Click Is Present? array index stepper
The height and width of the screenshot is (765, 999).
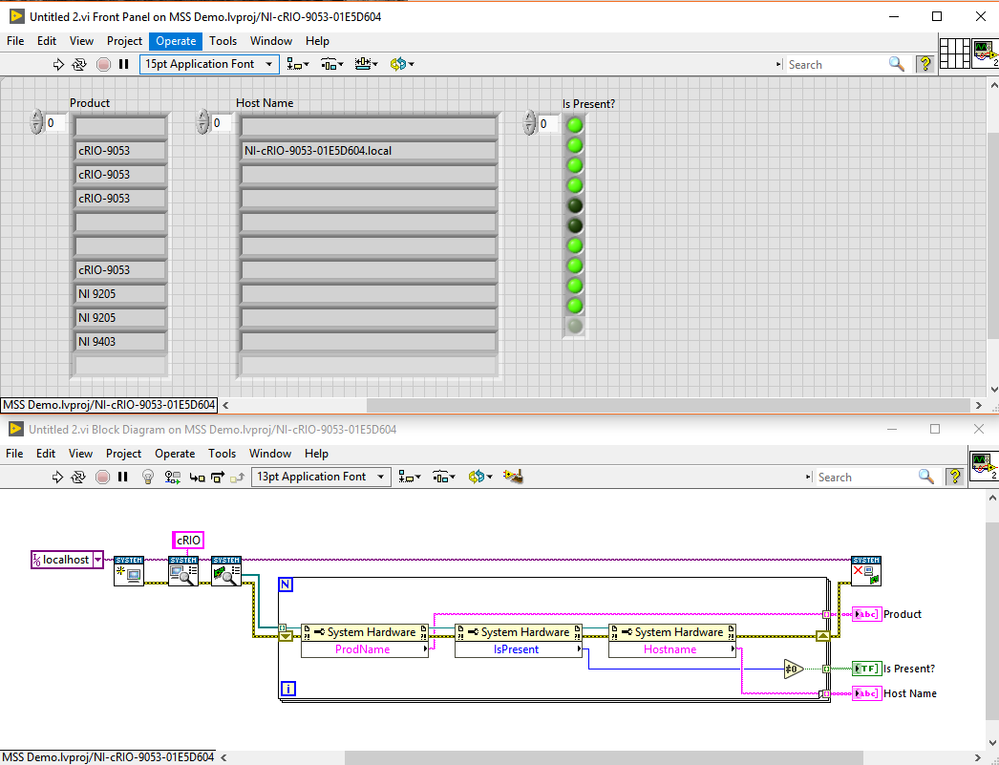[529, 122]
